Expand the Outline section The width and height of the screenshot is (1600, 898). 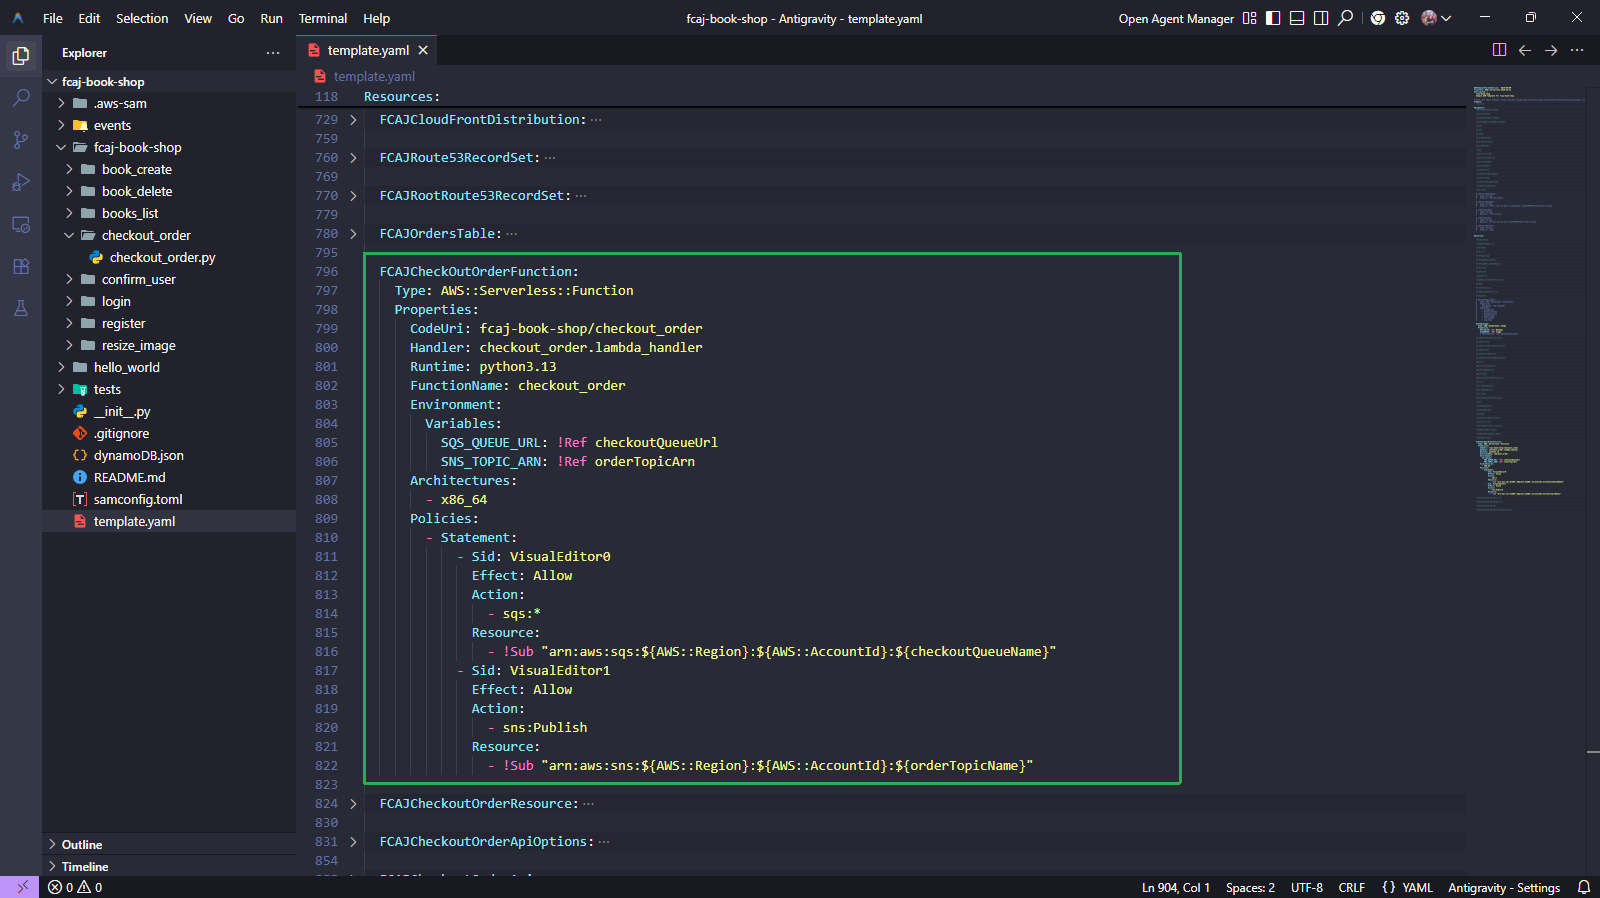point(169,845)
